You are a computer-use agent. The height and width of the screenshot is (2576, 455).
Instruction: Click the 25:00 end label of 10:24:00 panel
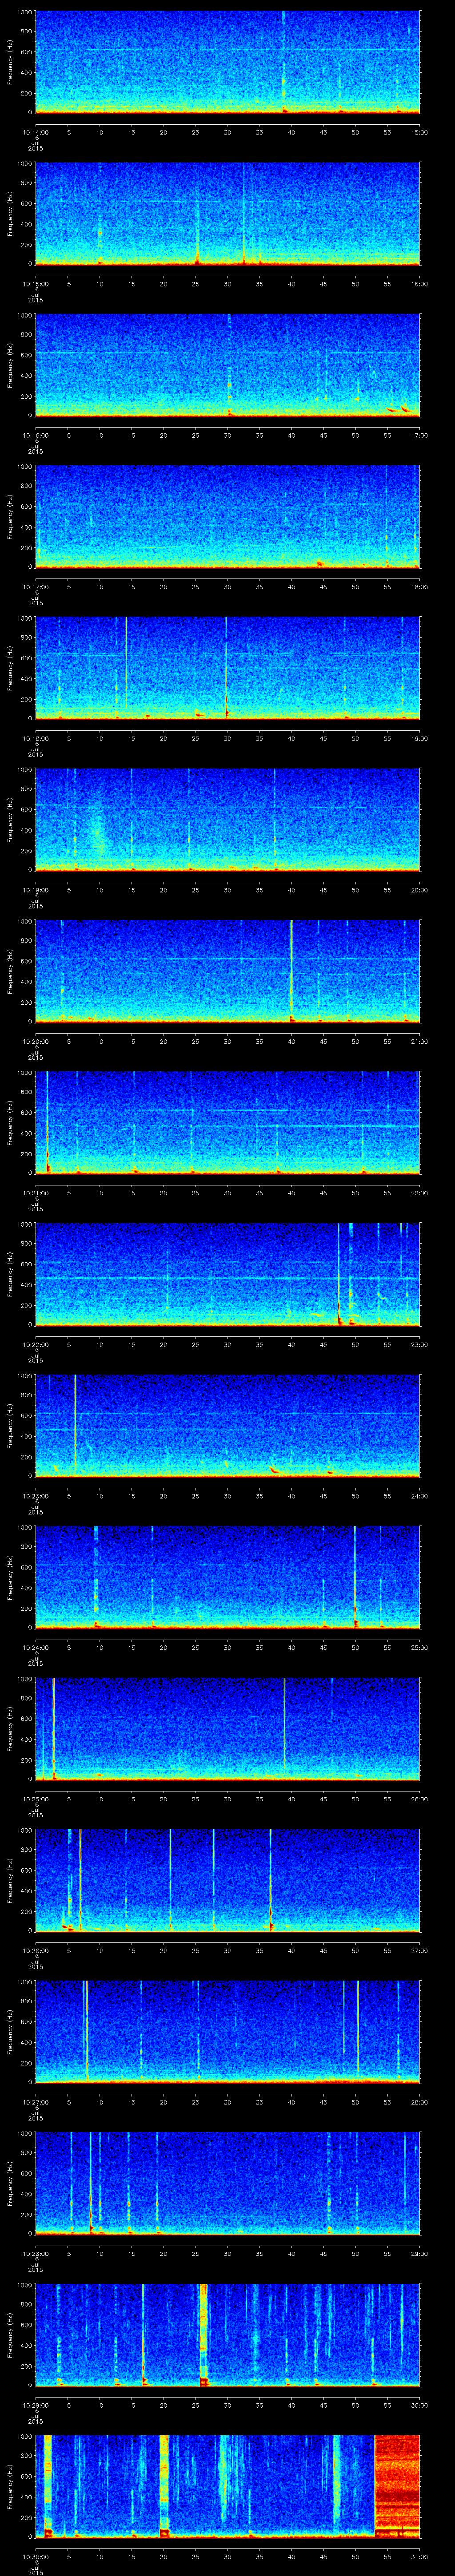click(420, 1647)
